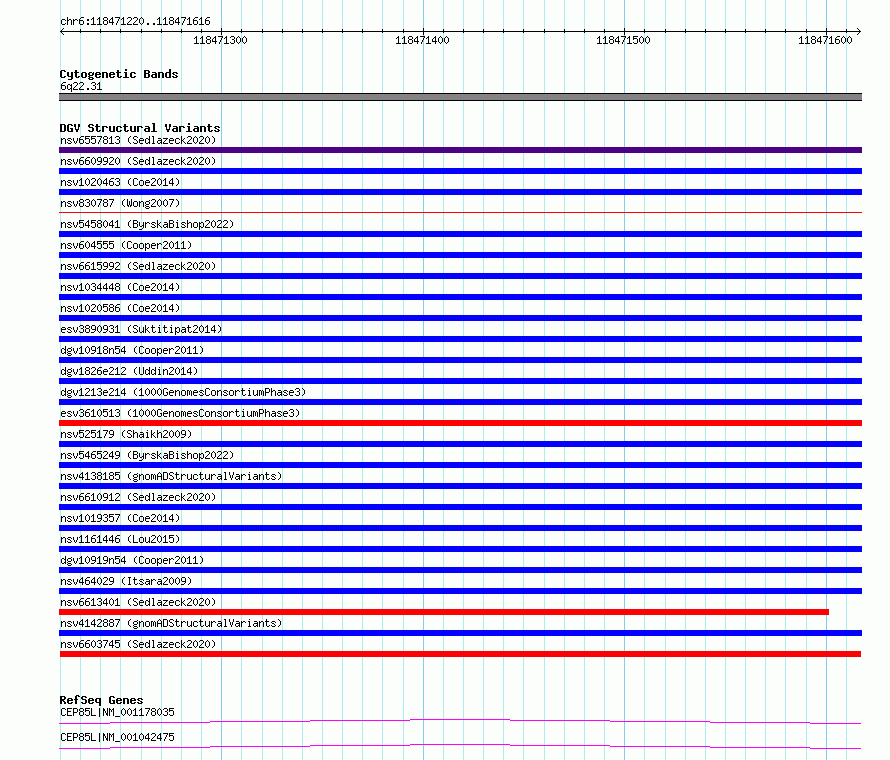Click the blue bar of nsv6609920
Screen dimensions: 890x760
[x=460, y=171]
